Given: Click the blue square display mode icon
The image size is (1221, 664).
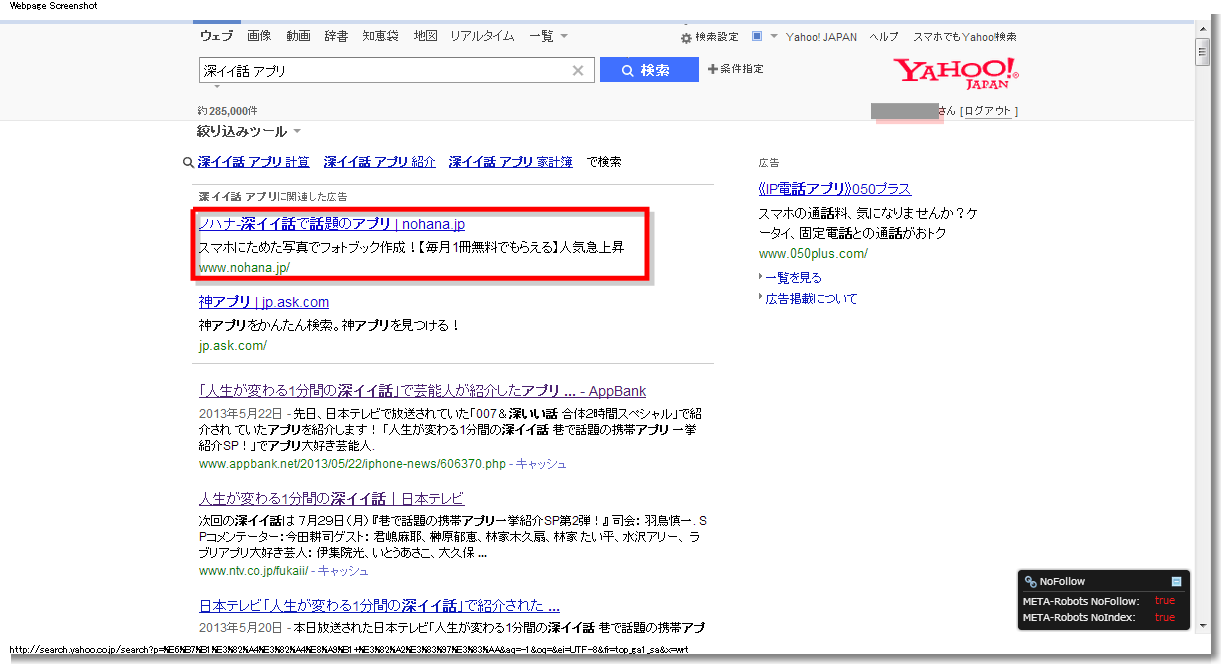Looking at the screenshot, I should coord(757,36).
